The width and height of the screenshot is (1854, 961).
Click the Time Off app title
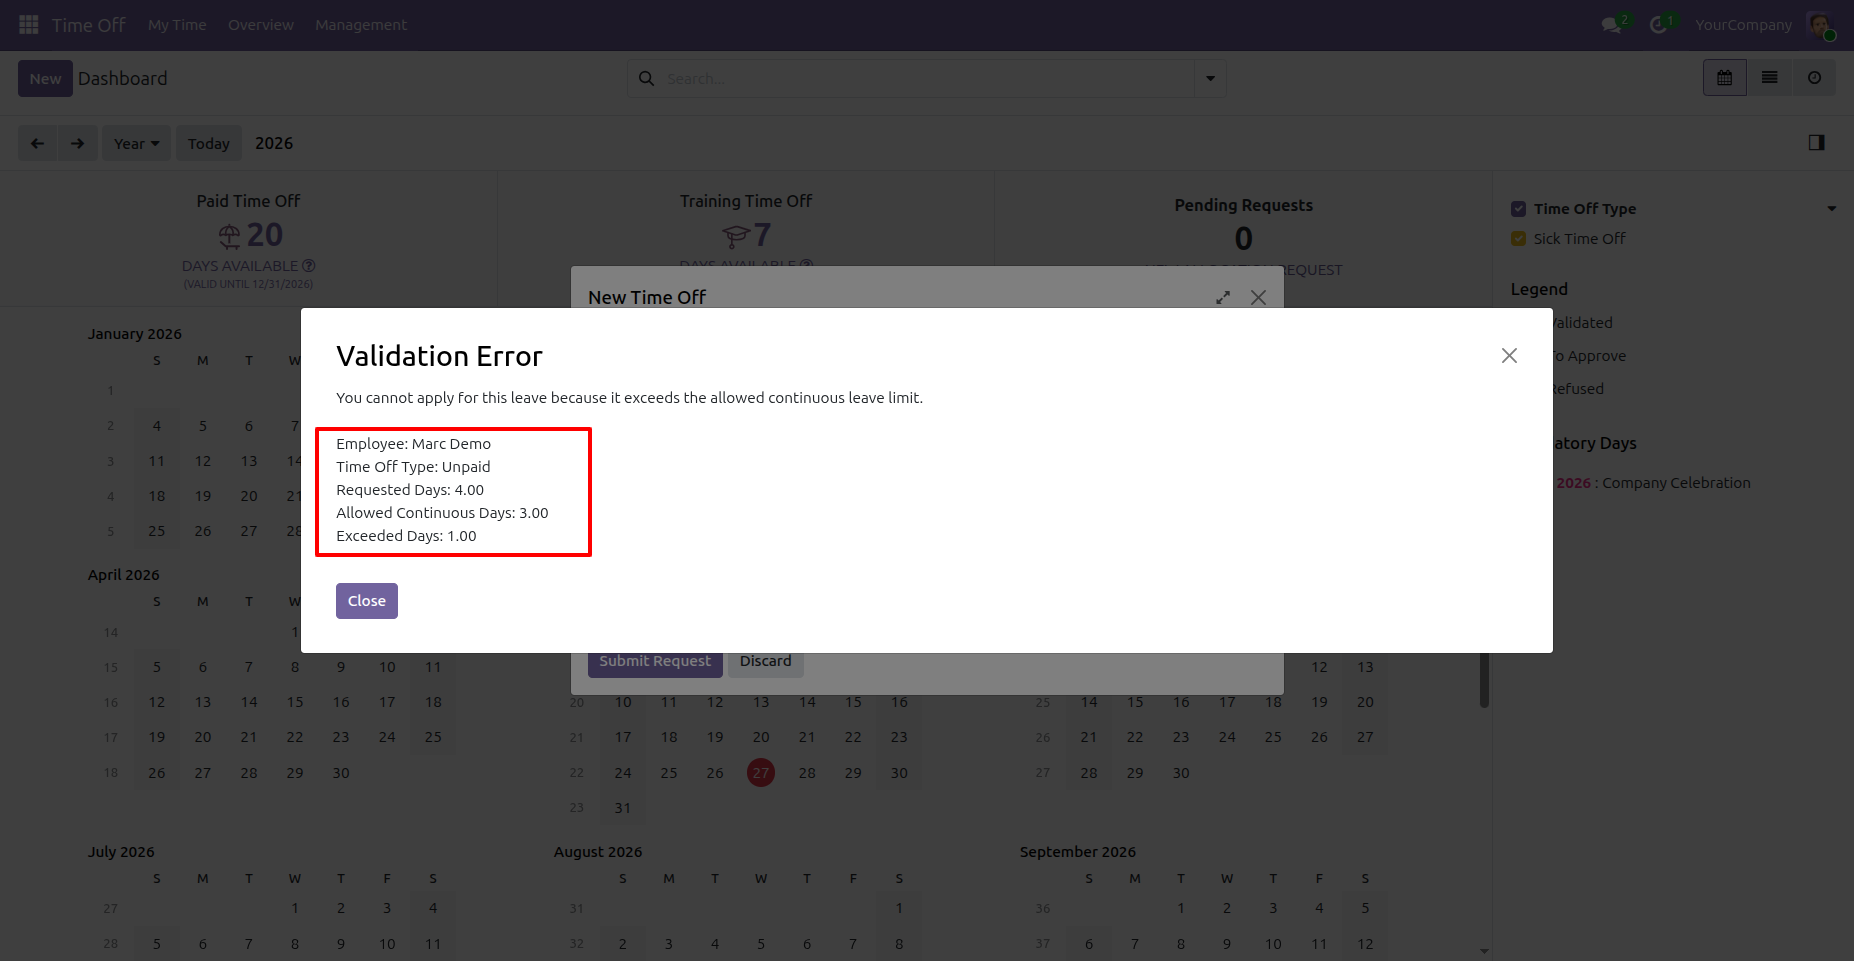(x=88, y=25)
